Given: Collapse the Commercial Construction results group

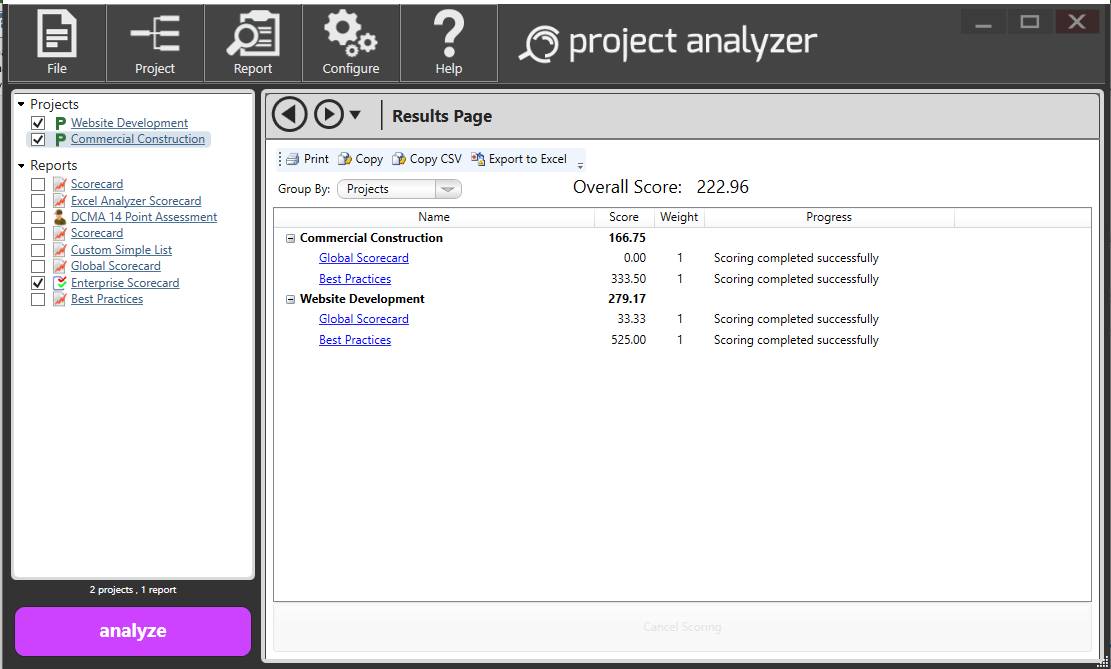Looking at the screenshot, I should (x=291, y=239).
